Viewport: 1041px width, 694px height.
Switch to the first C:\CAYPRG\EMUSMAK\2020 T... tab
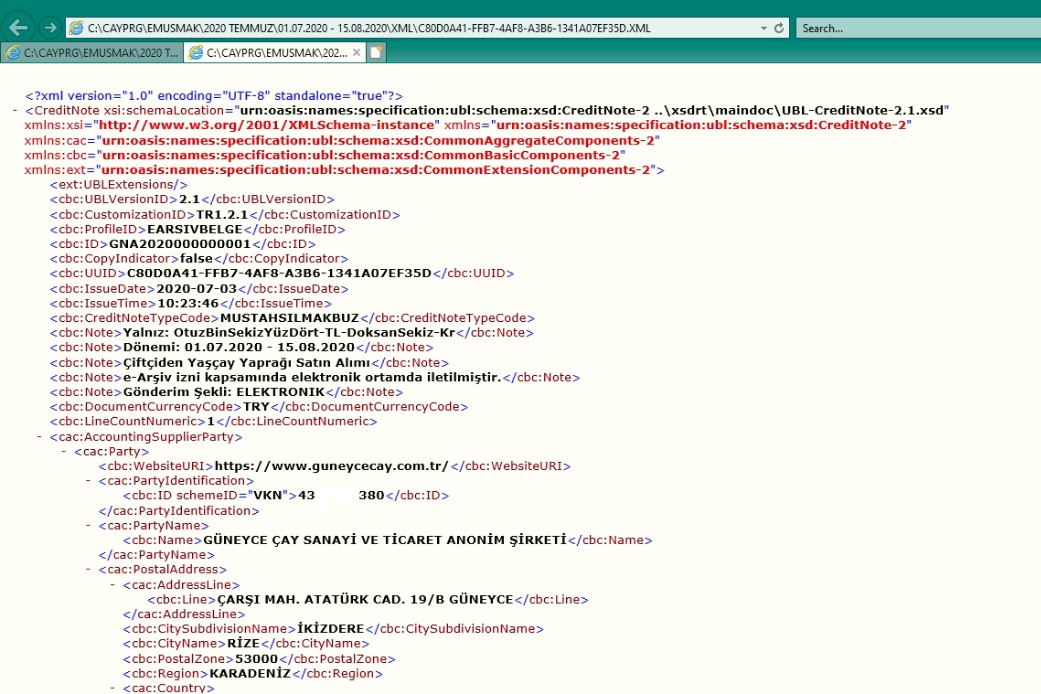[x=92, y=52]
